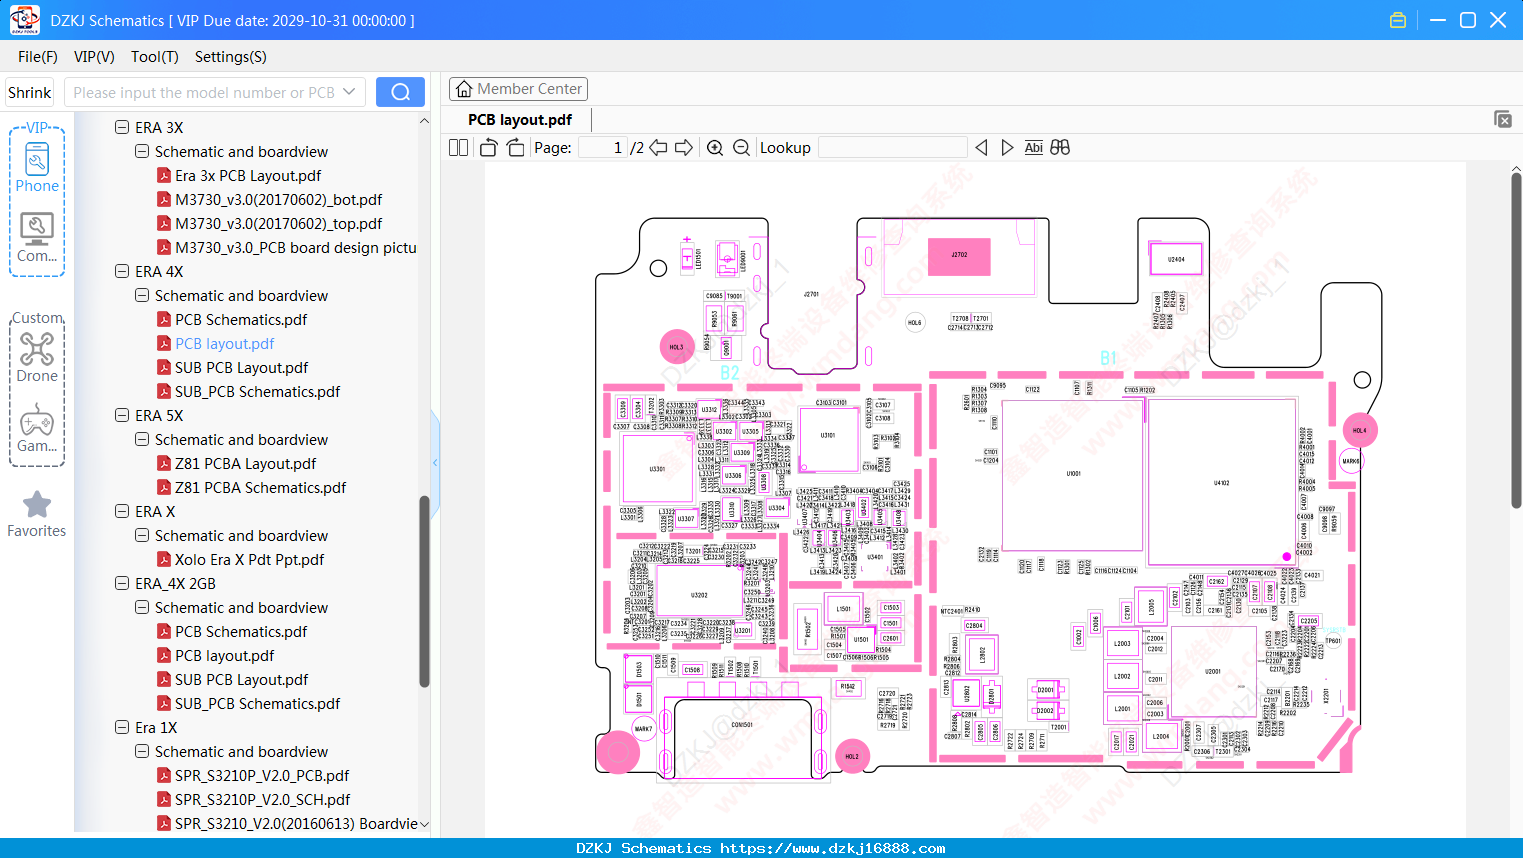Rotate the PDF page counterclockwise
The width and height of the screenshot is (1523, 858).
click(x=489, y=148)
